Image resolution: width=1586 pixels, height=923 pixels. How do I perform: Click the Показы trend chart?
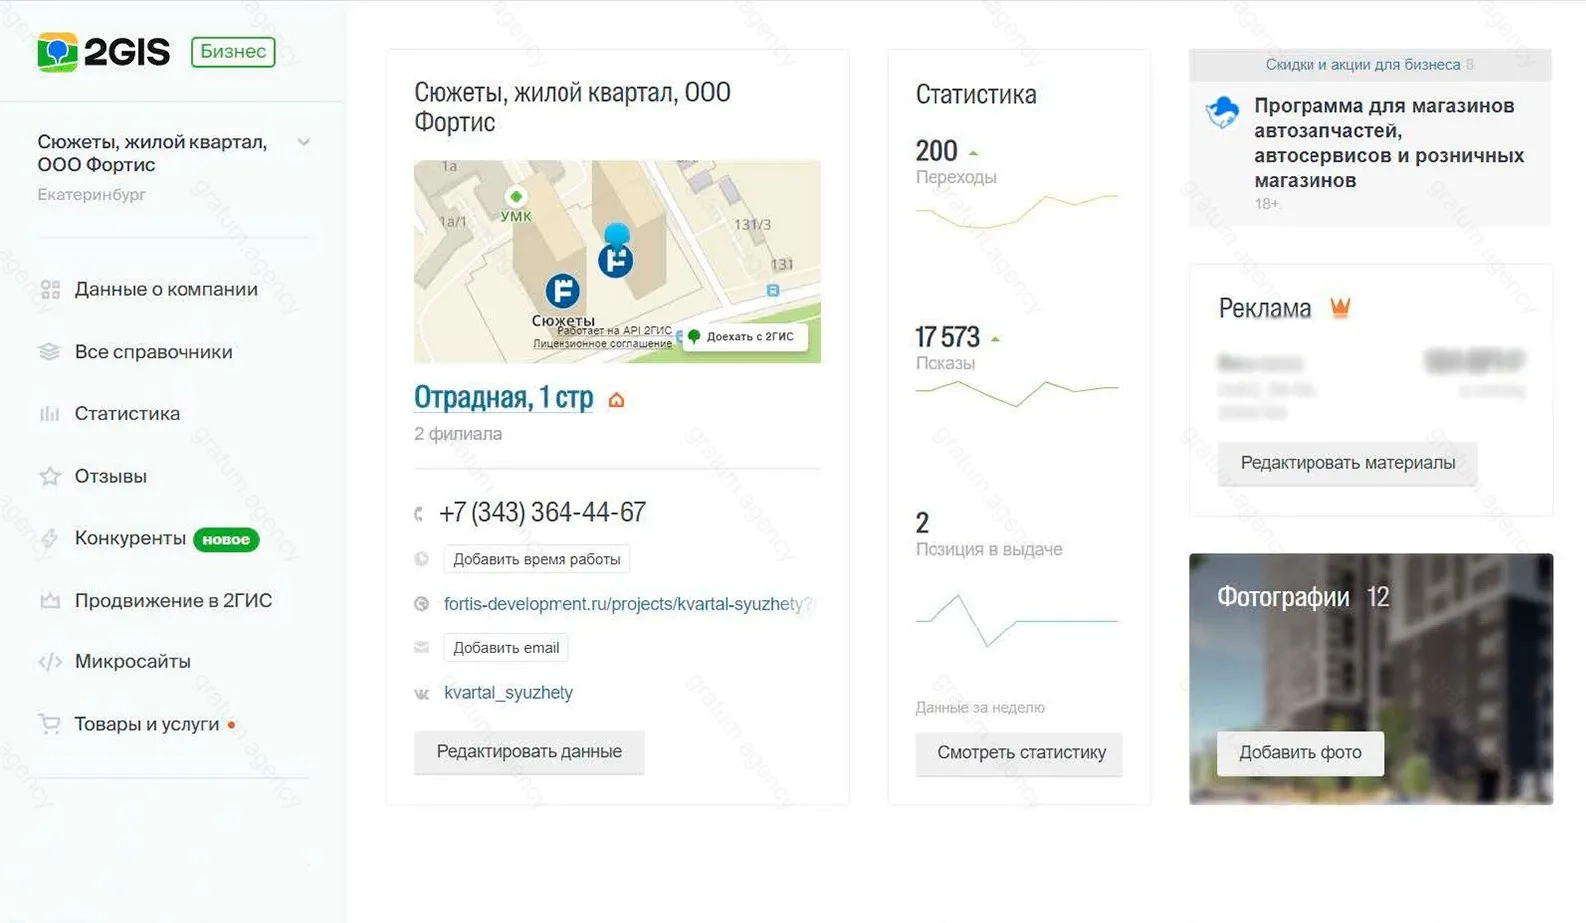1017,393
